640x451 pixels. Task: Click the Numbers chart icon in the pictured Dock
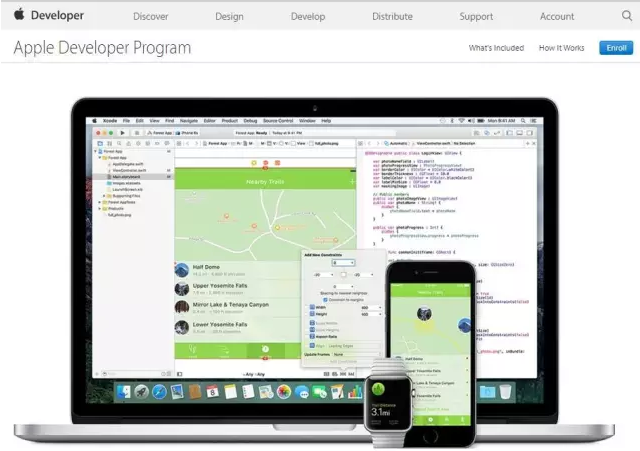click(355, 392)
